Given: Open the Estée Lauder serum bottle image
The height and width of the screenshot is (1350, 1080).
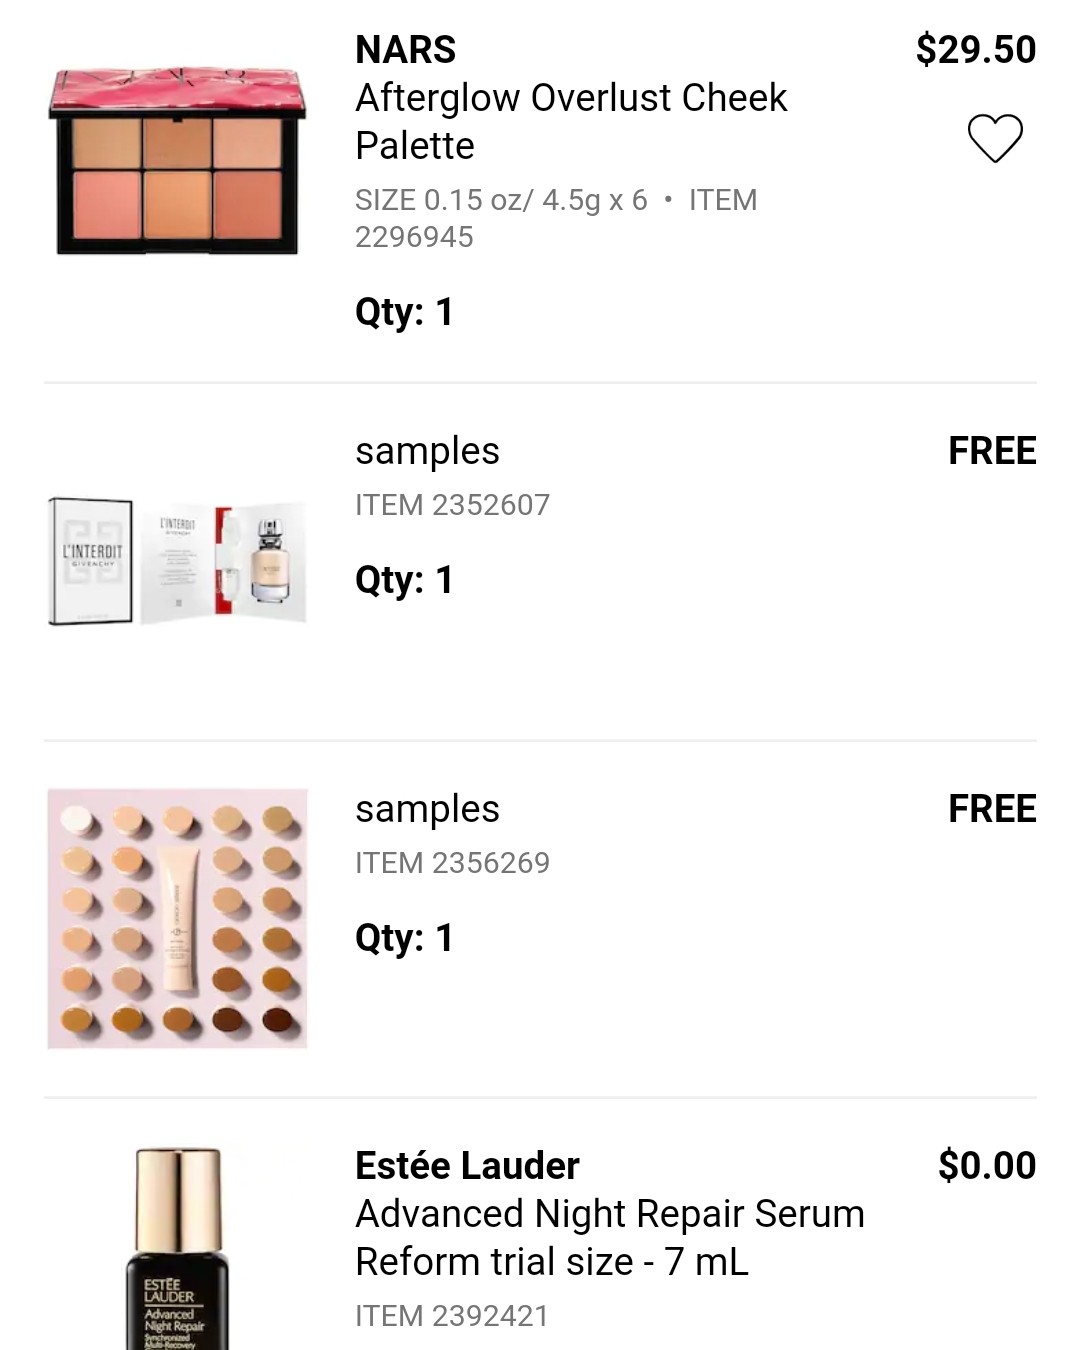Looking at the screenshot, I should click(x=177, y=1248).
